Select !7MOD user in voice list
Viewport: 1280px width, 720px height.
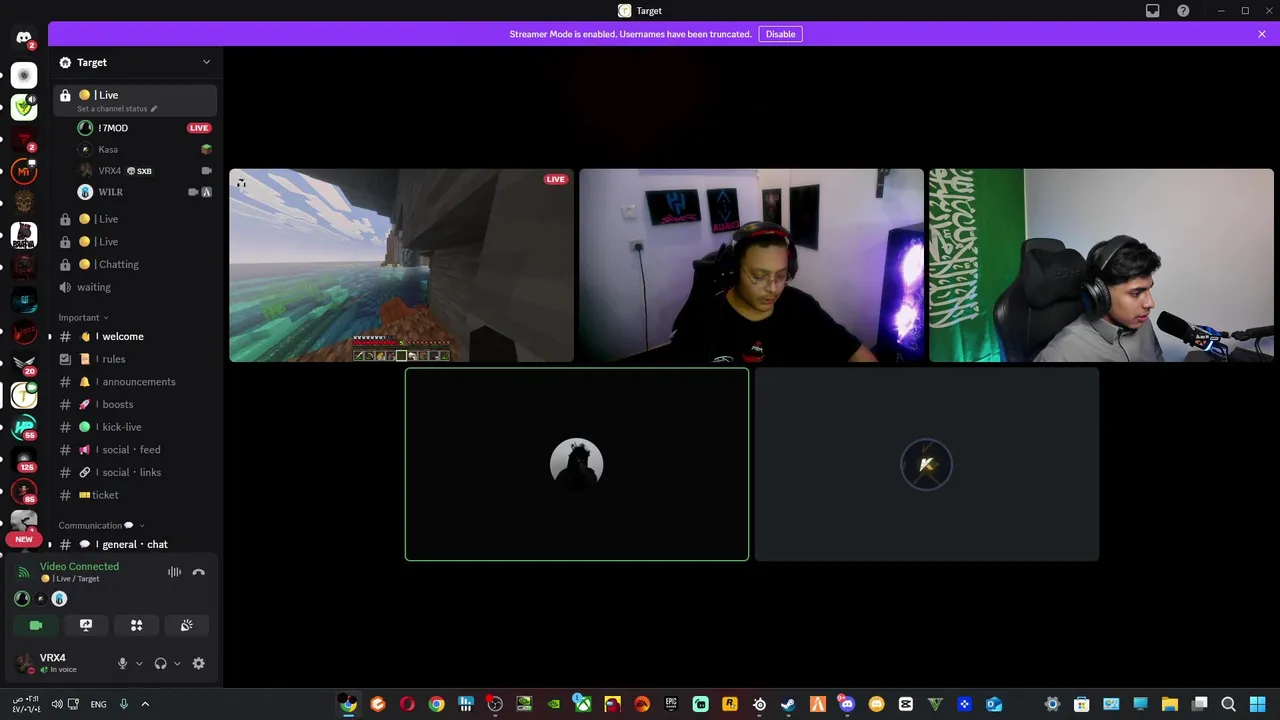[x=145, y=128]
